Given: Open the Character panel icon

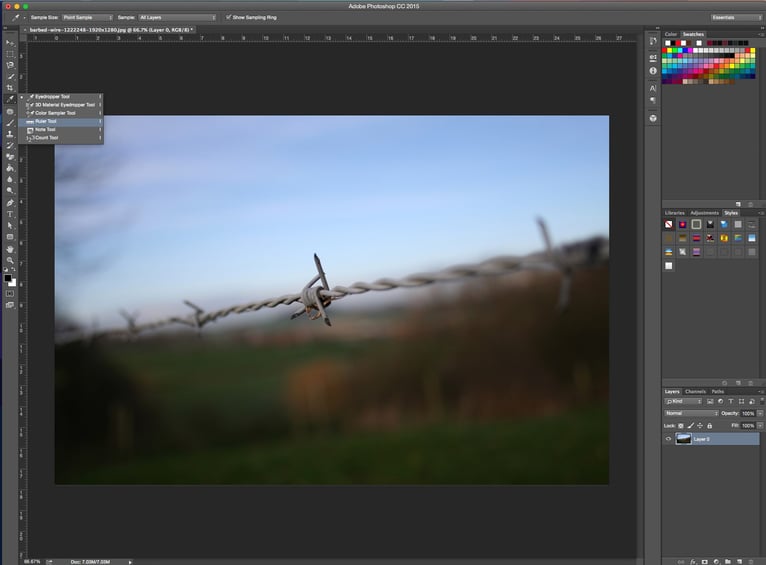Looking at the screenshot, I should coord(653,88).
